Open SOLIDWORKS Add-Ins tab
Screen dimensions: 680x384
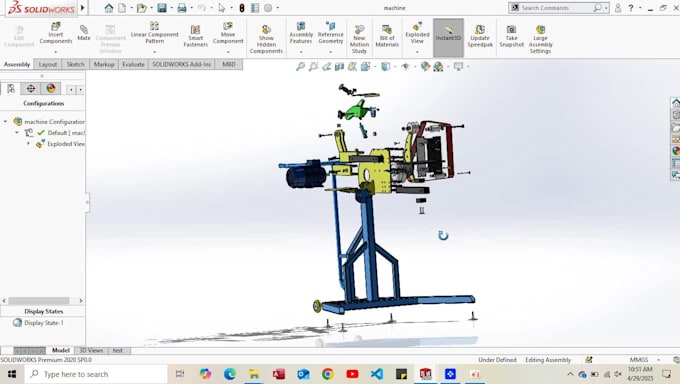pos(182,64)
